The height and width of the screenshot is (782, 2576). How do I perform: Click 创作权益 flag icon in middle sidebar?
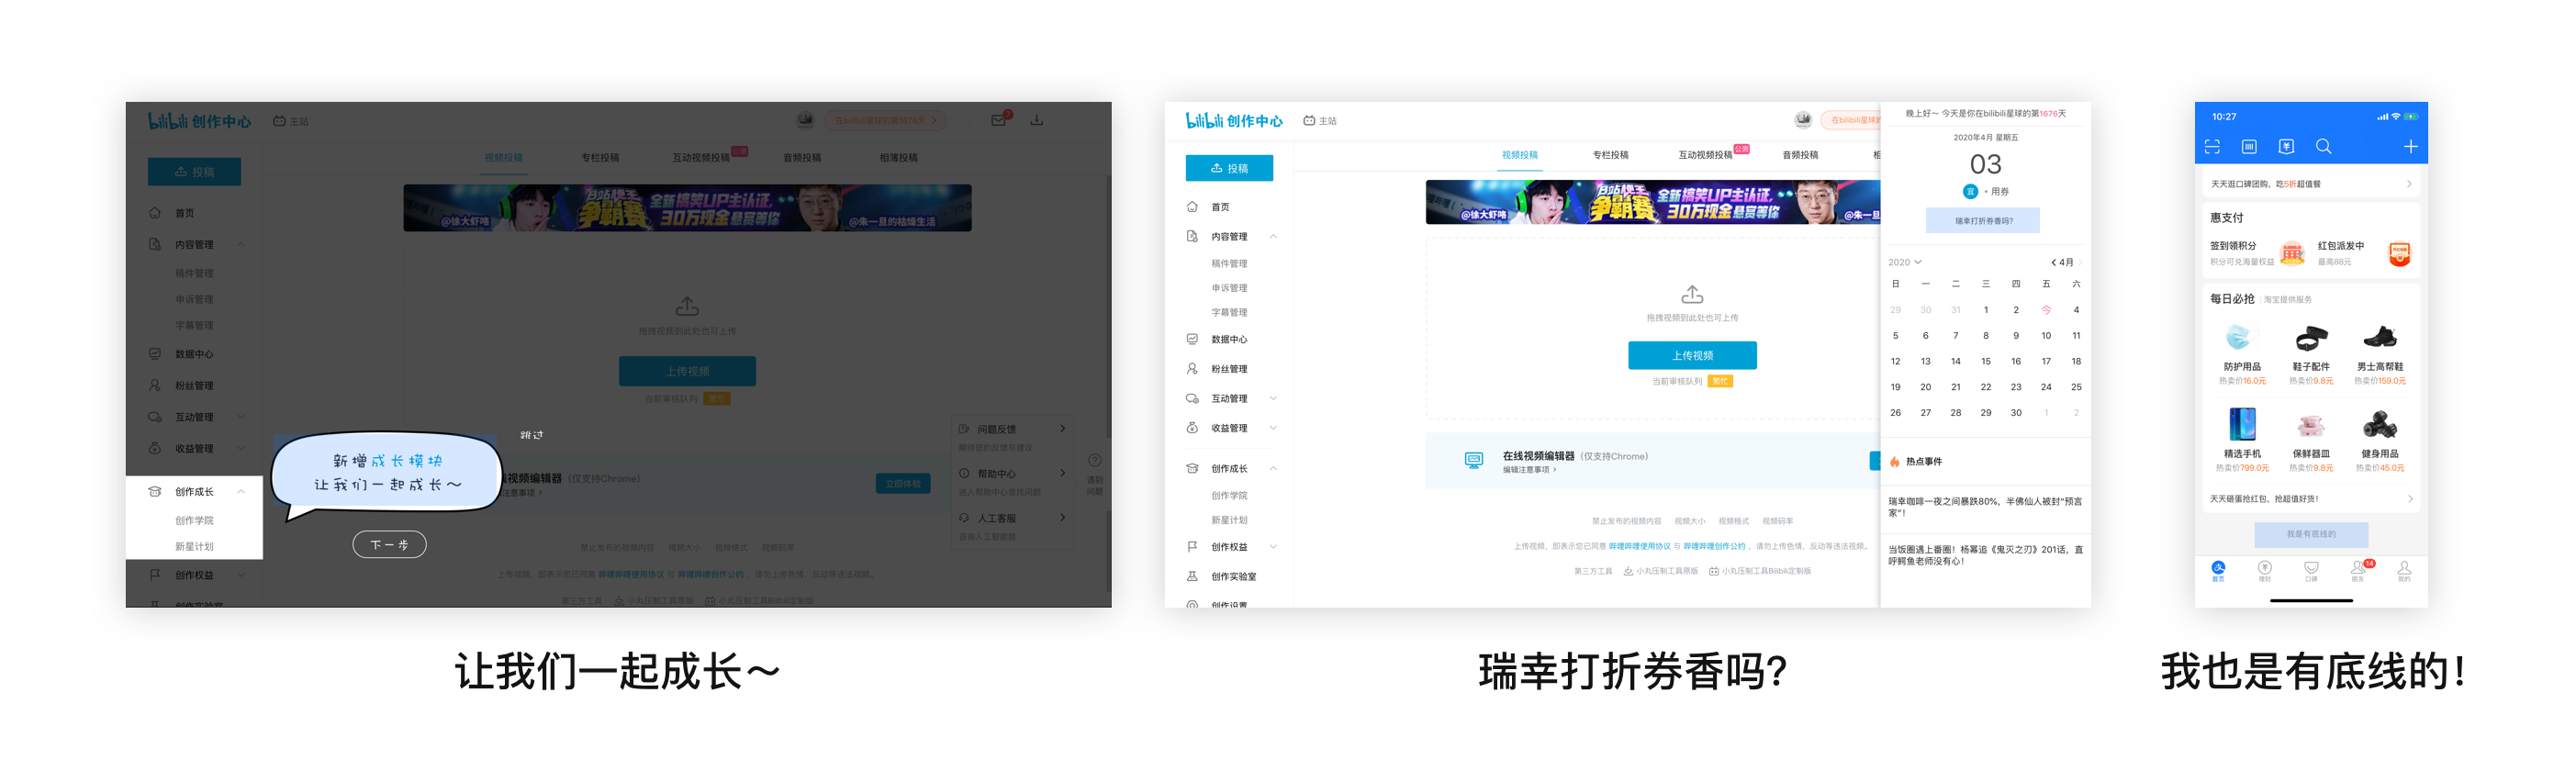[1192, 547]
